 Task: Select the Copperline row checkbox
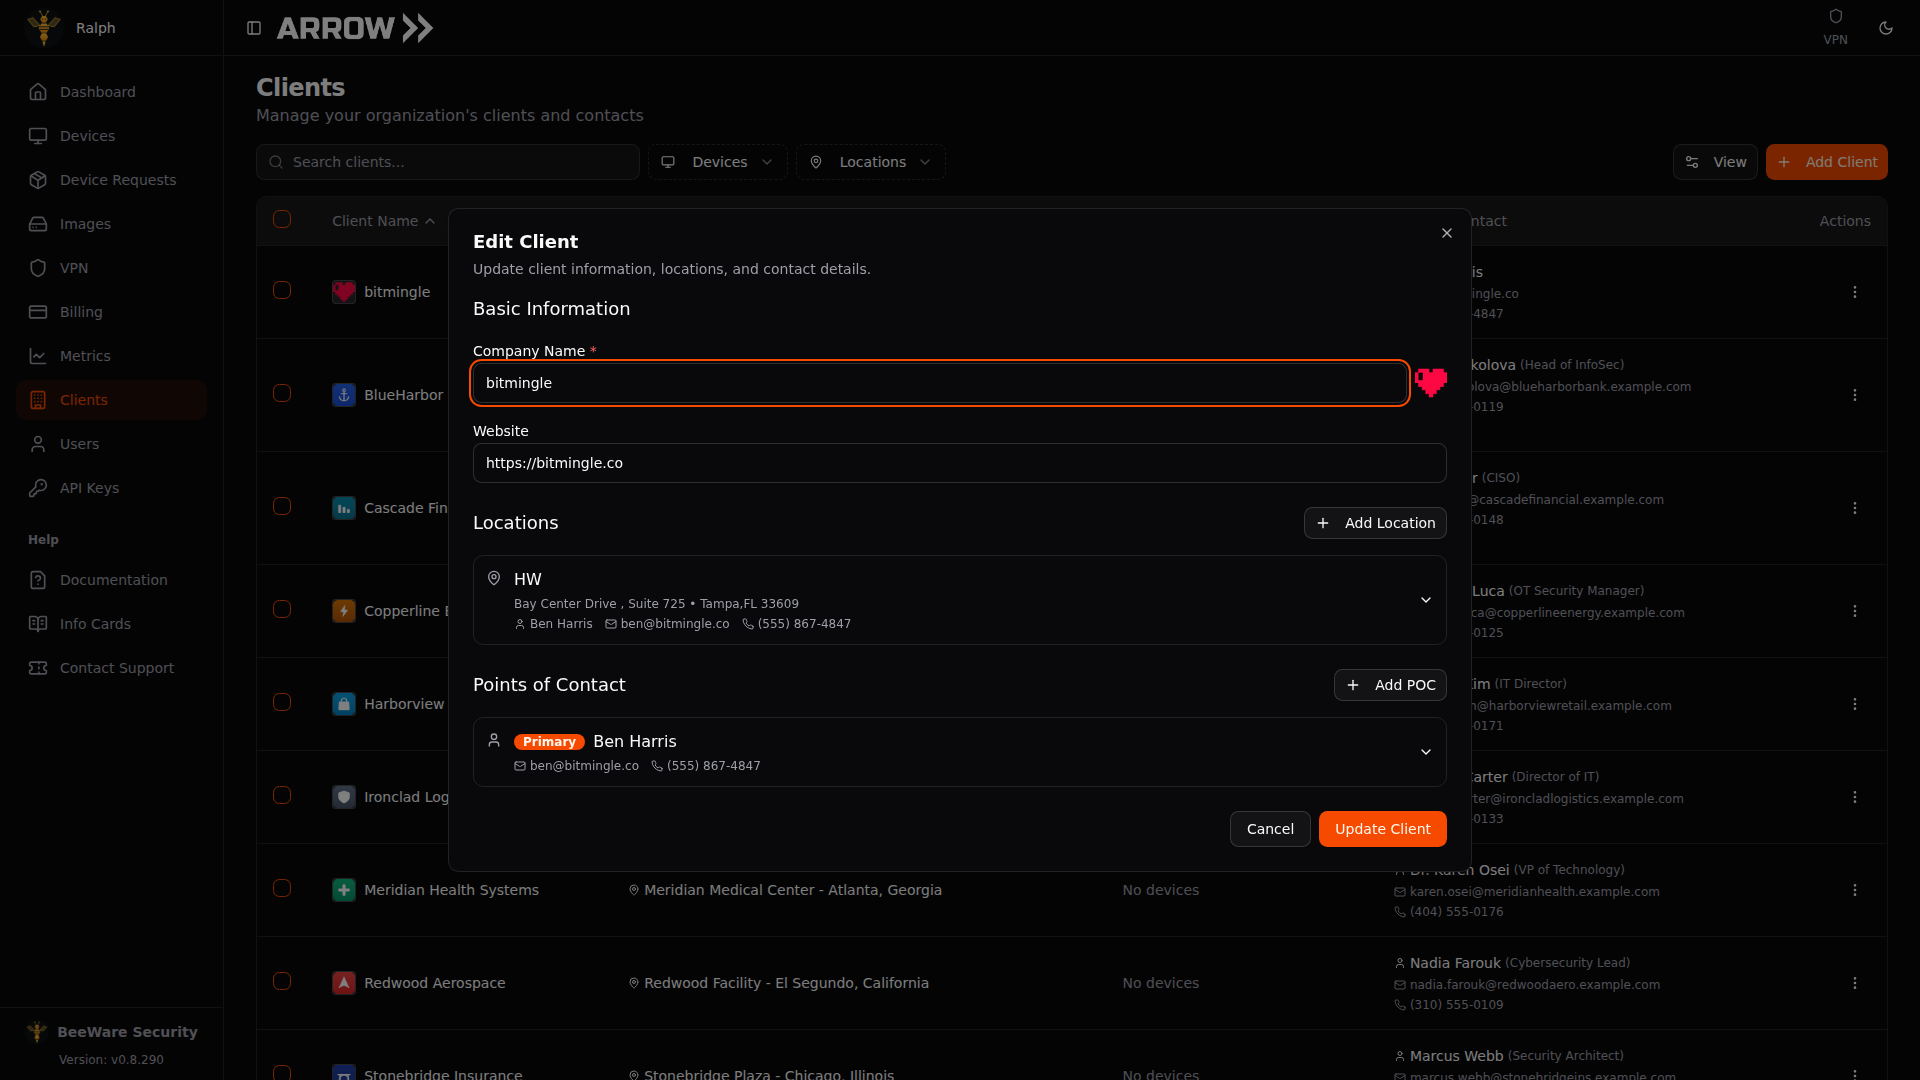click(282, 609)
